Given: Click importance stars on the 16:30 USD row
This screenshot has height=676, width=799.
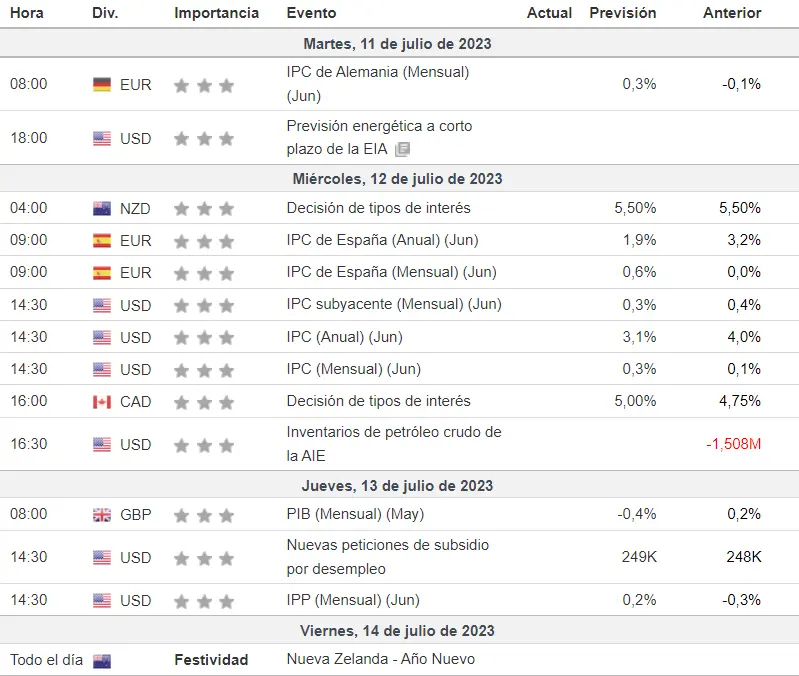Looking at the screenshot, I should tap(204, 446).
